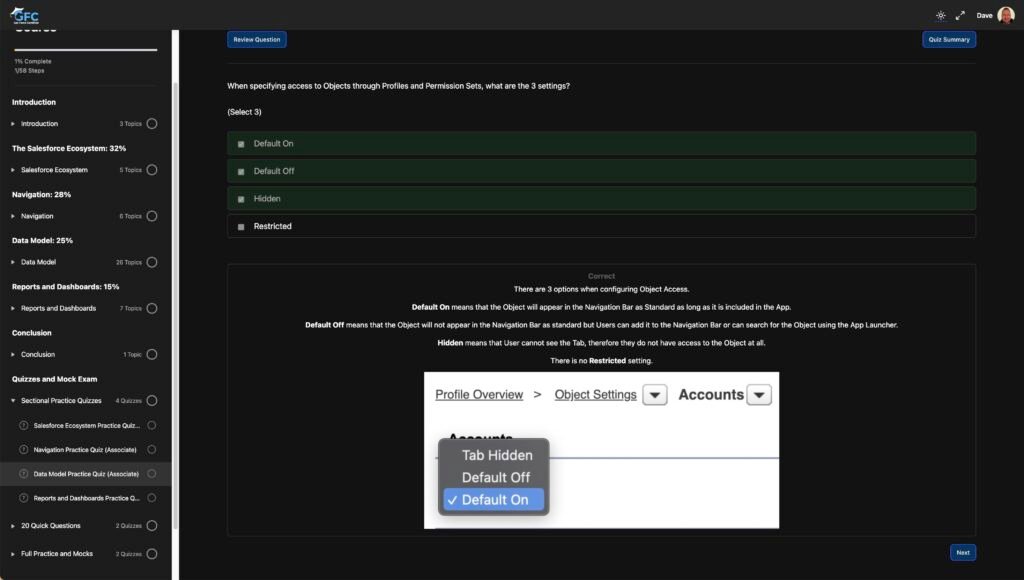The width and height of the screenshot is (1024, 580).
Task: Open Reports and Dashboards Practice Quiz
Action: pyautogui.click(x=87, y=498)
